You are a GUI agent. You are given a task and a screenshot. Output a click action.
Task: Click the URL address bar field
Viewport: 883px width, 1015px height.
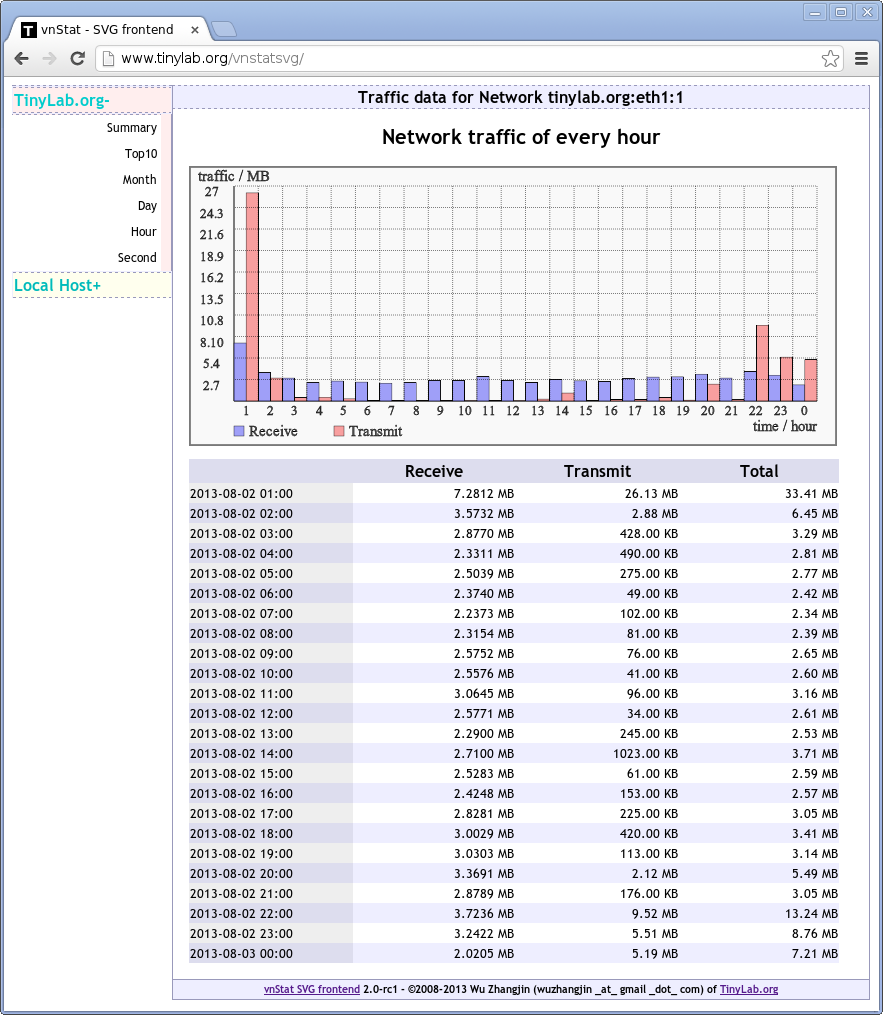460,59
